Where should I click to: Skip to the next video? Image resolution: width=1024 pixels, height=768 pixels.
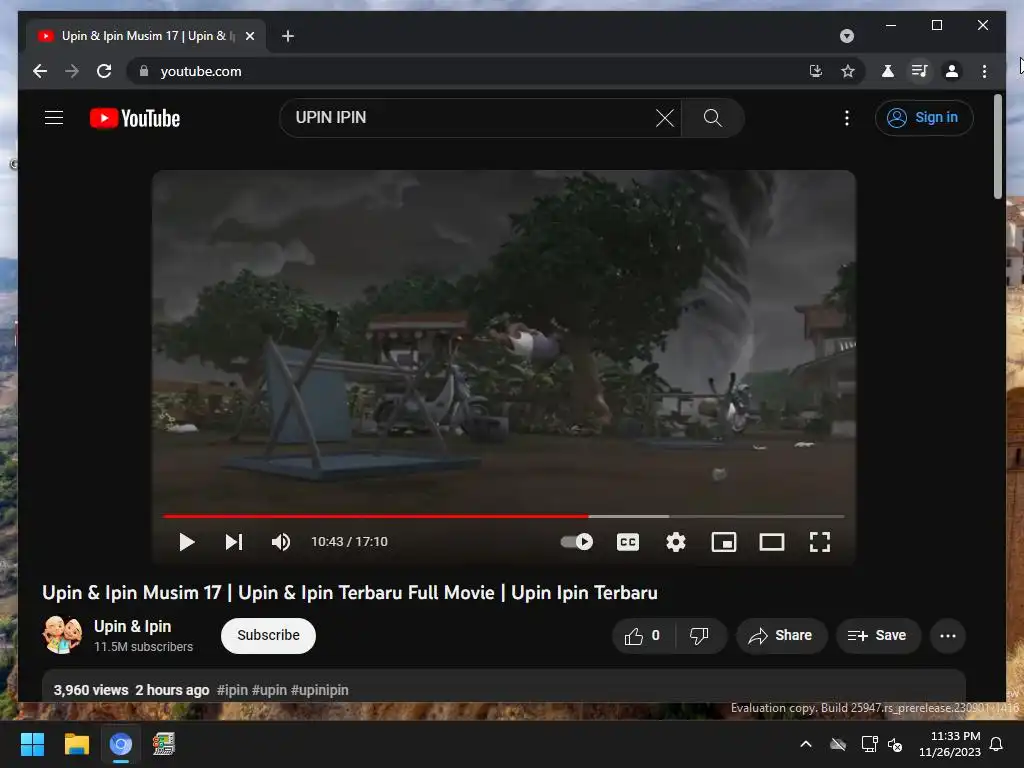[234, 542]
